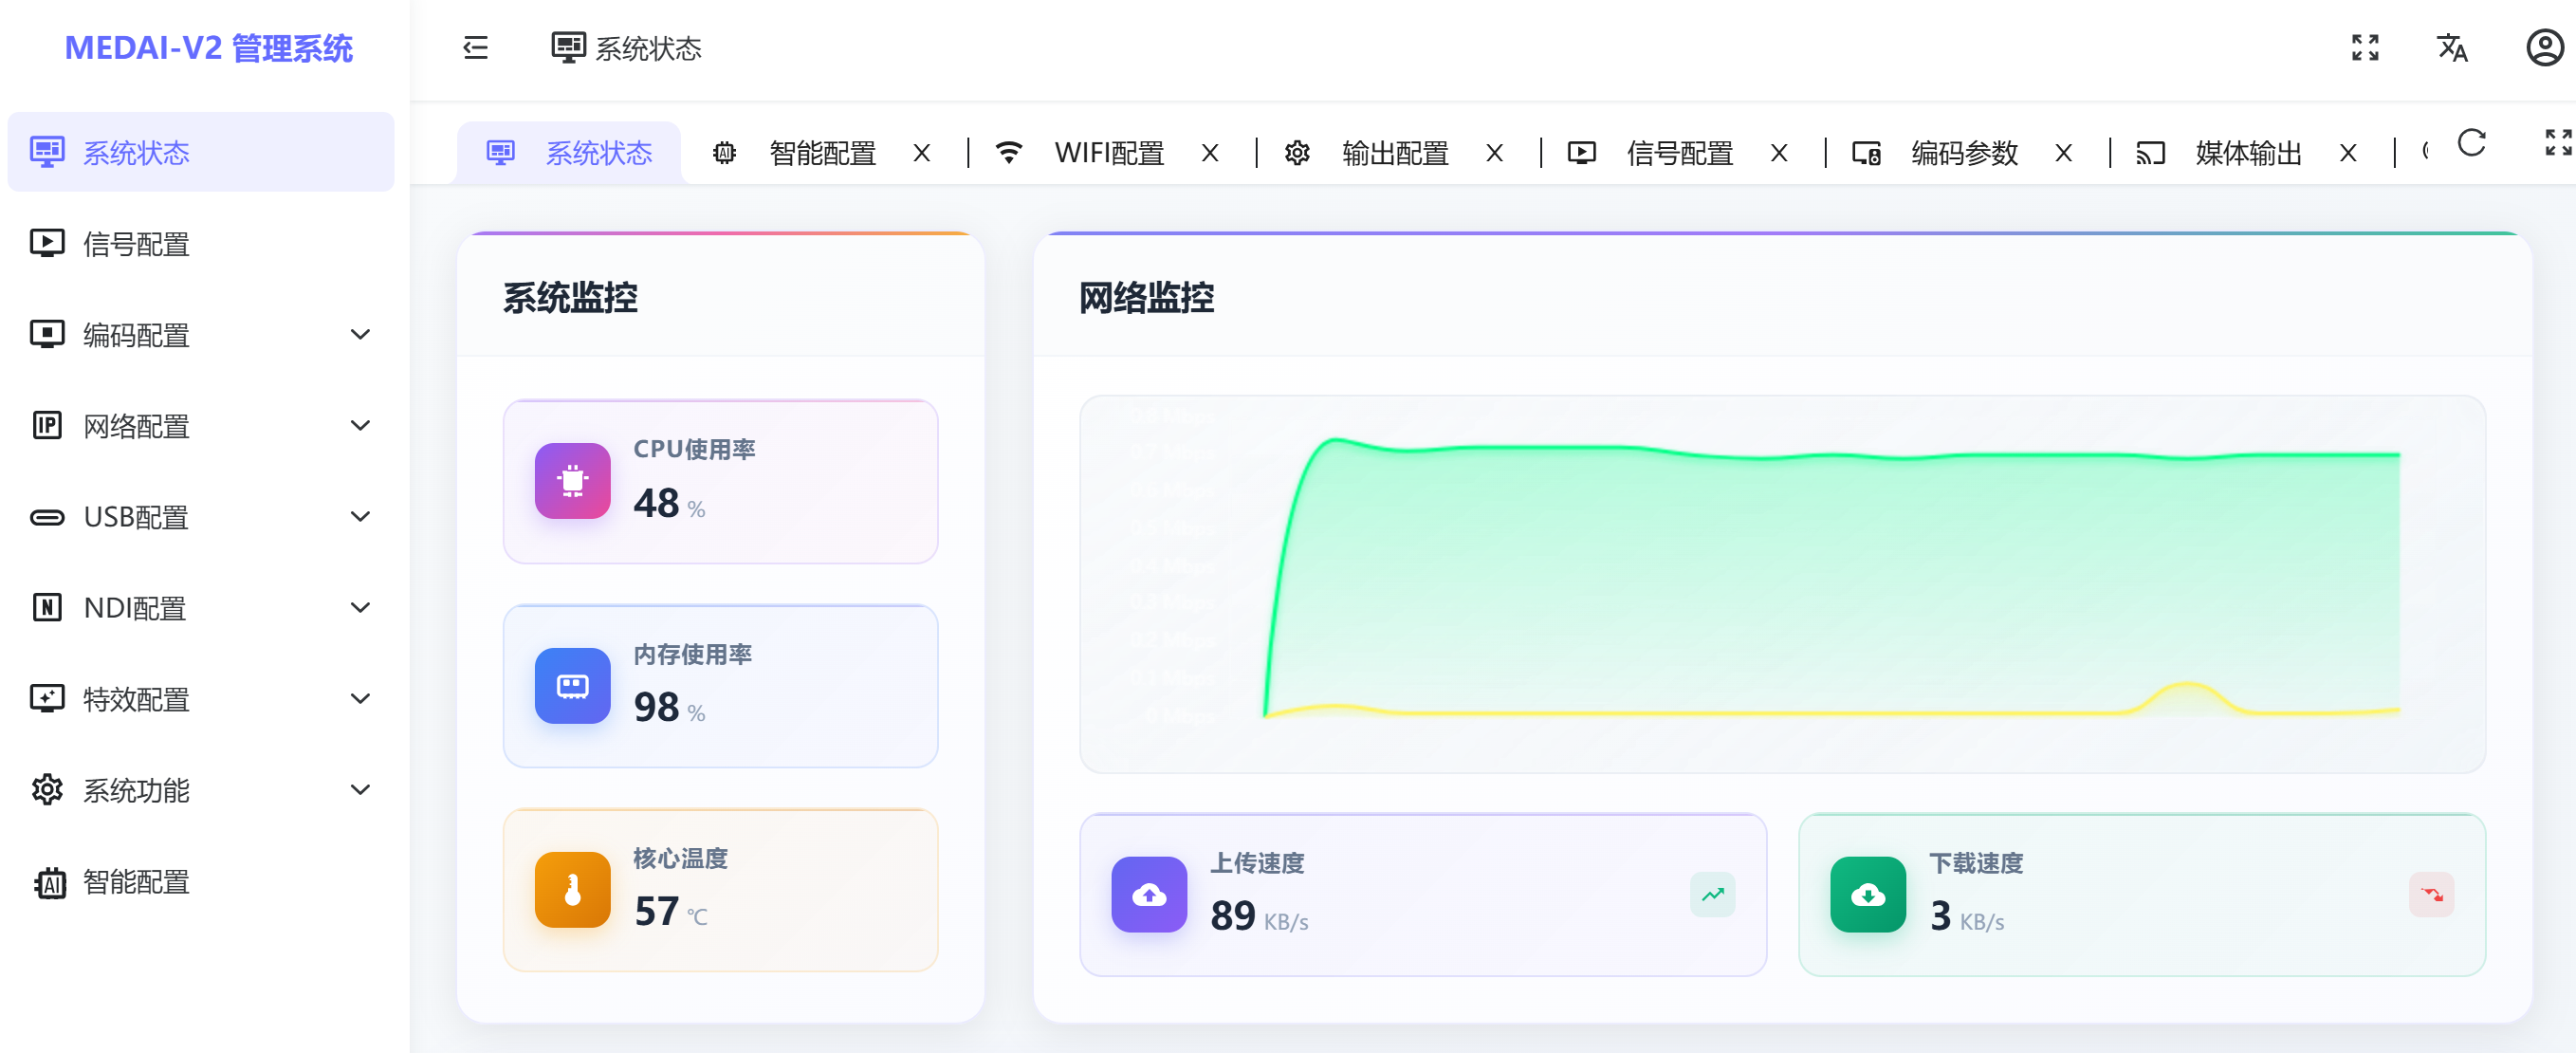Image resolution: width=2576 pixels, height=1053 pixels.
Task: Click the blue memory usage icon
Action: click(x=572, y=685)
